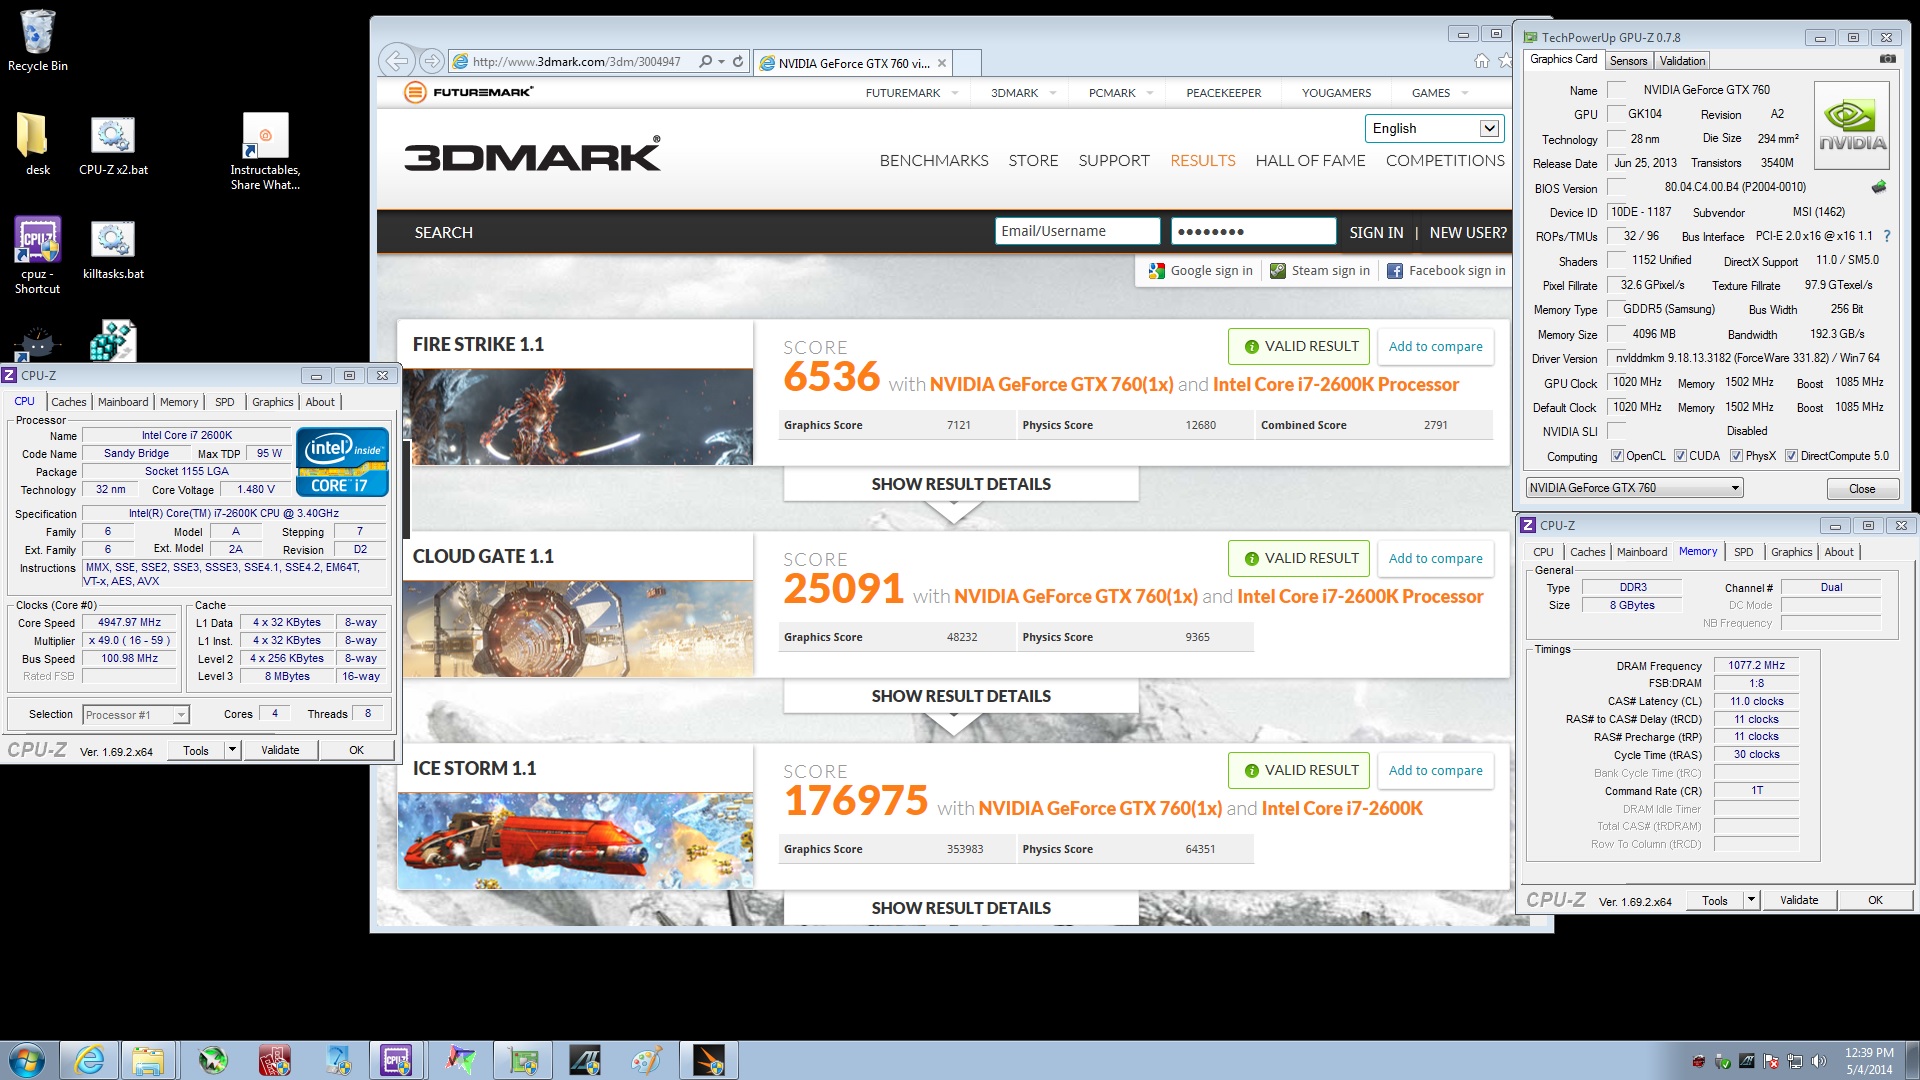Toggle the PhysX checkbox in GPU-Z
The height and width of the screenshot is (1080, 1920).
1737,456
